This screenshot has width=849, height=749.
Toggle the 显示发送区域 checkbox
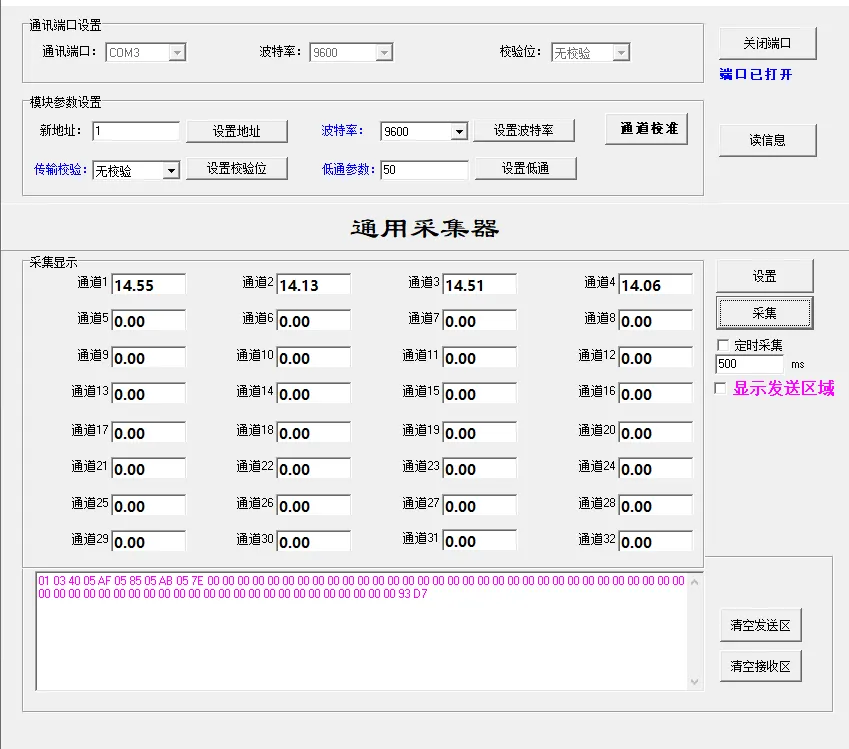point(720,388)
